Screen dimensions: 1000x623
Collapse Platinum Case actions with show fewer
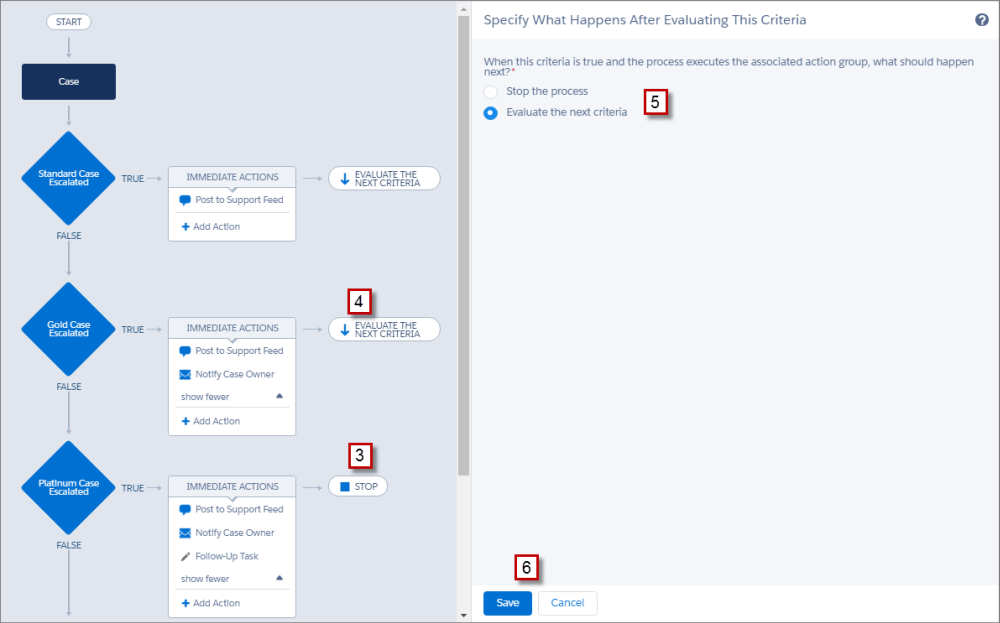[x=205, y=579]
